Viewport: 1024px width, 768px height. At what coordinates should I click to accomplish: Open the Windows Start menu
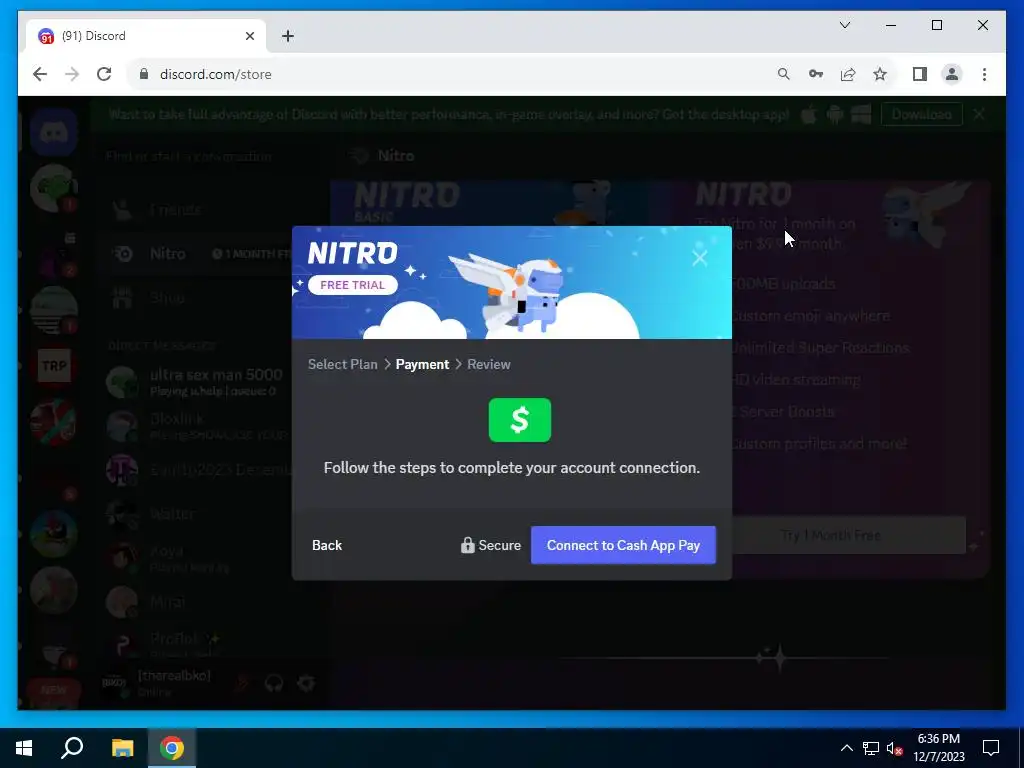click(24, 748)
